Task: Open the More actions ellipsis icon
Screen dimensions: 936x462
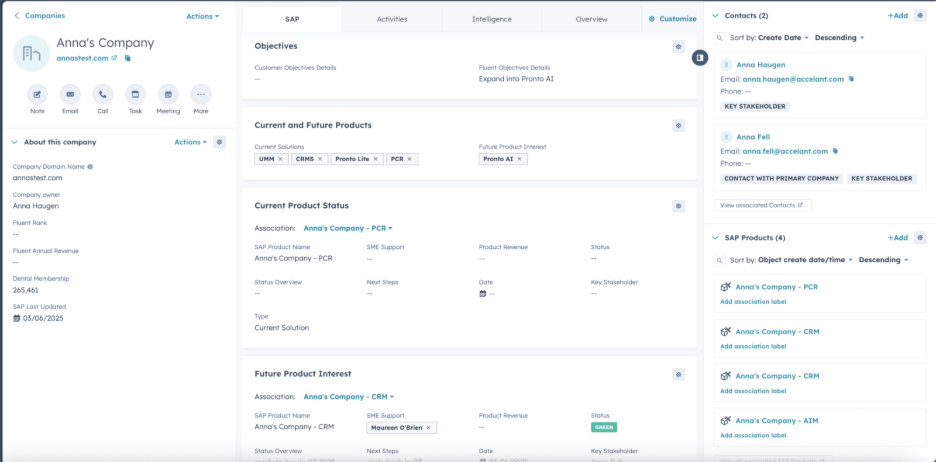Action: click(201, 94)
